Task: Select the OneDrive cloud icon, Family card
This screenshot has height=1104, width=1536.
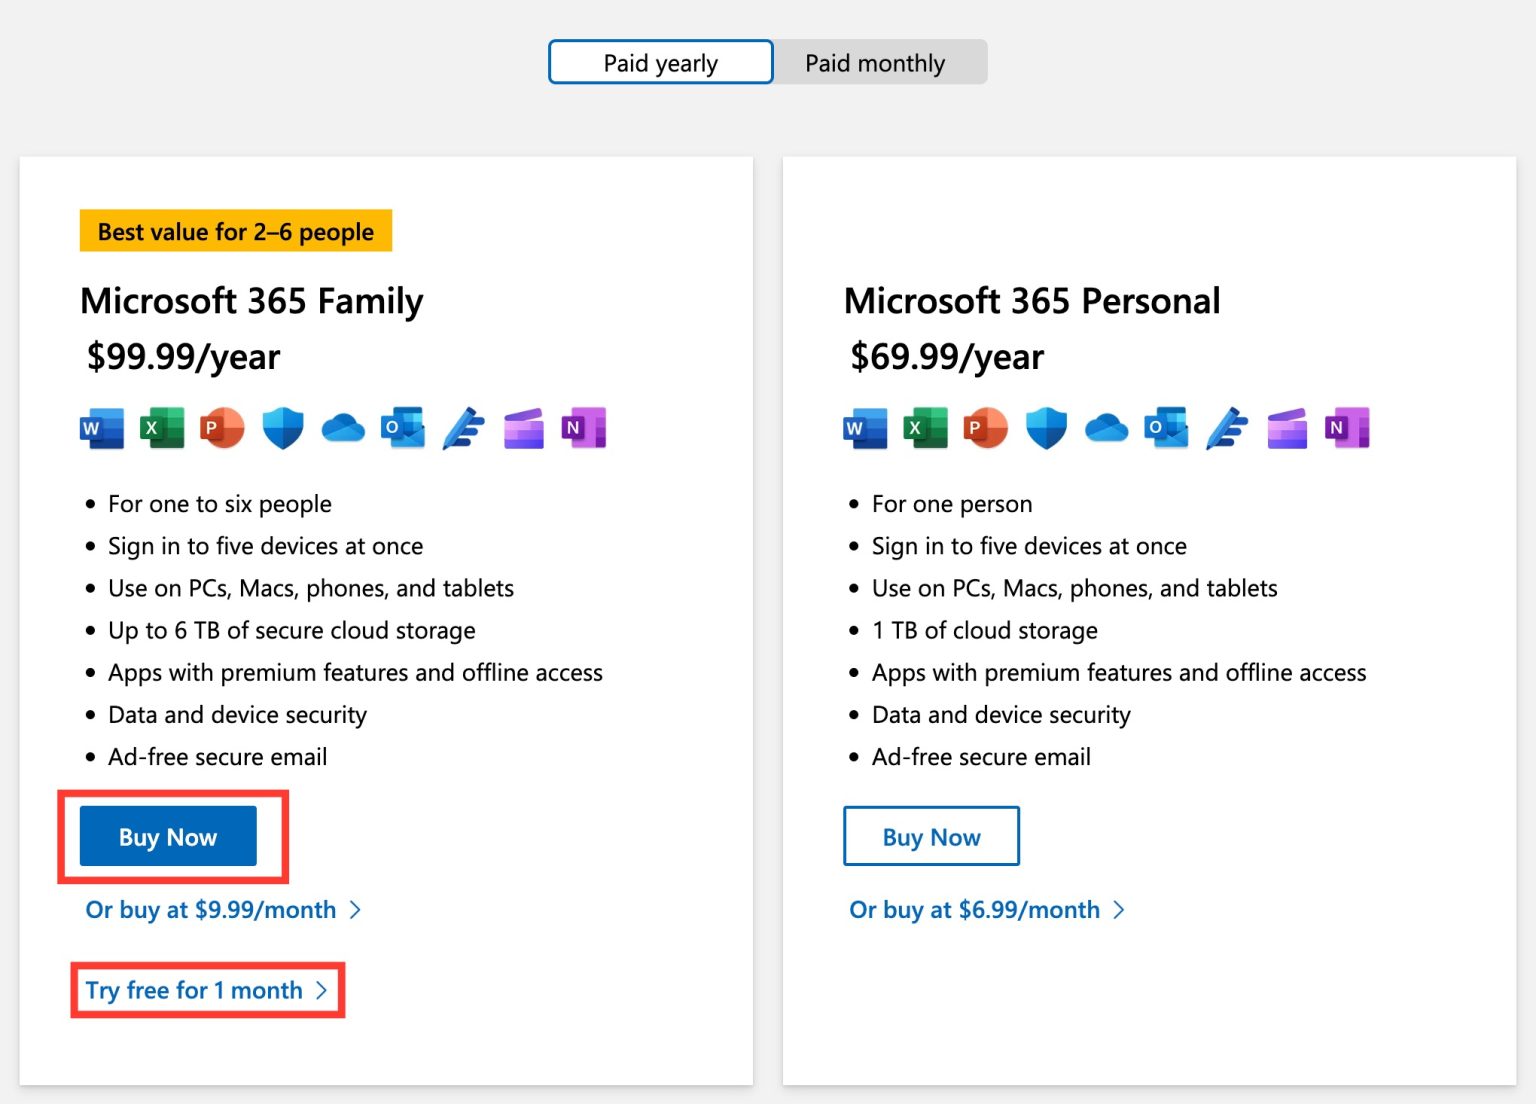Action: (342, 427)
